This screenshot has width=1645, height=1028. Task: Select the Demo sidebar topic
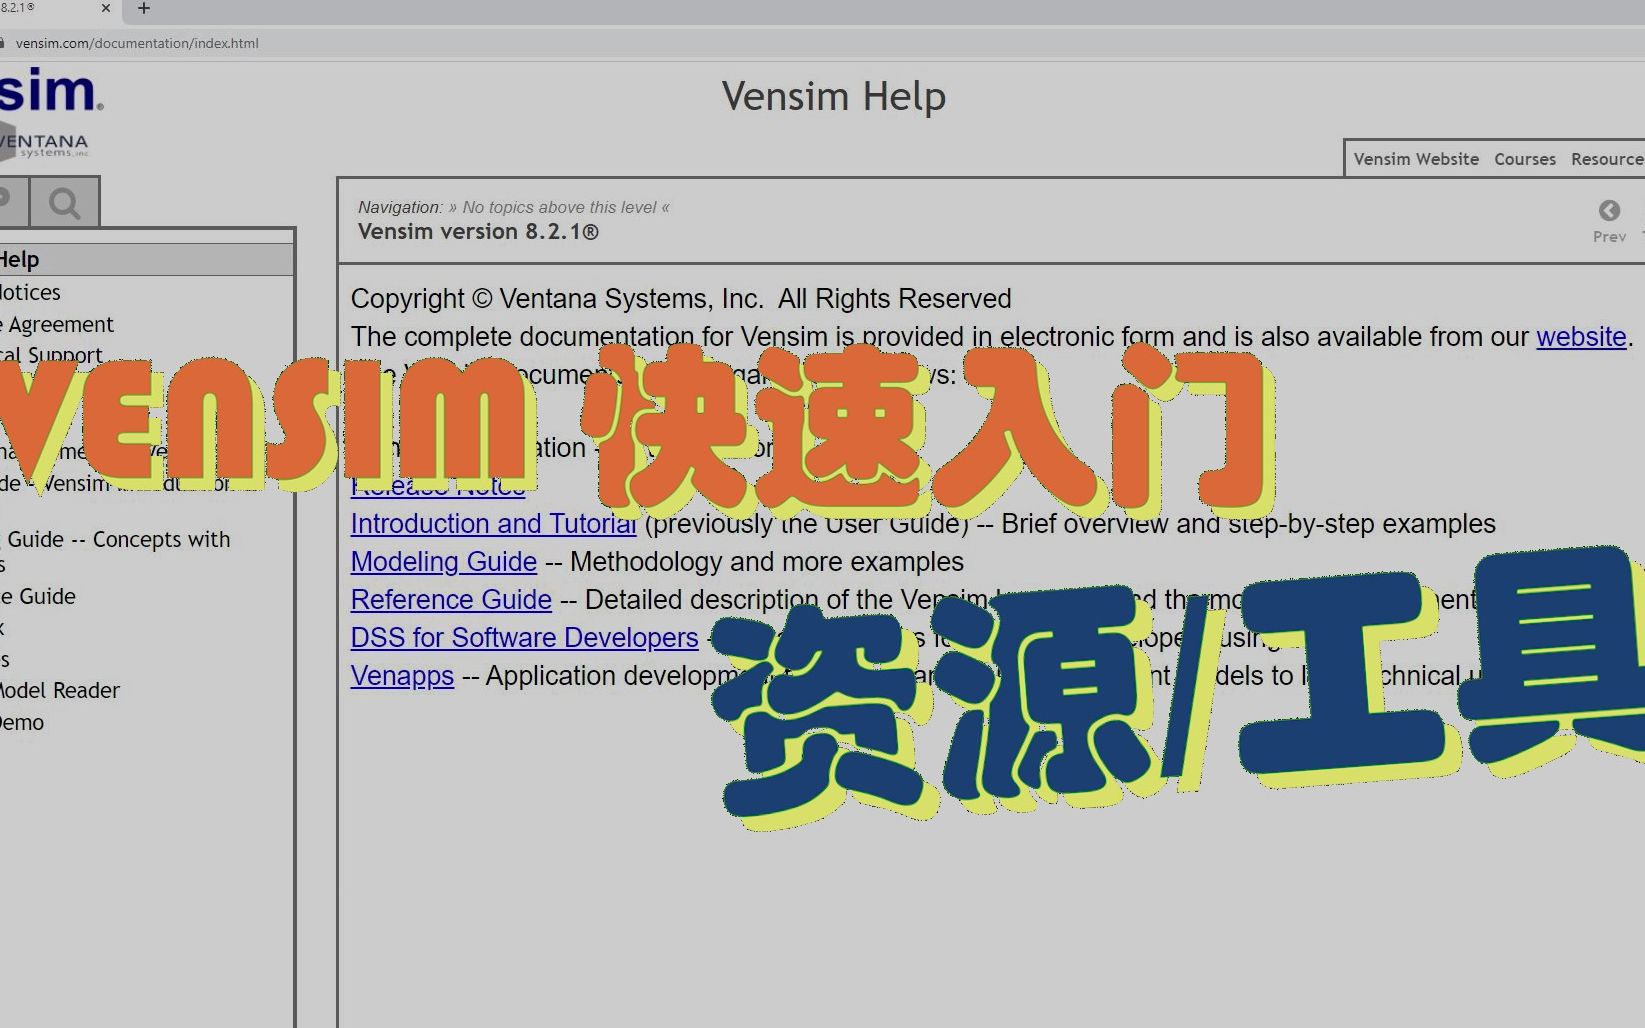point(22,722)
